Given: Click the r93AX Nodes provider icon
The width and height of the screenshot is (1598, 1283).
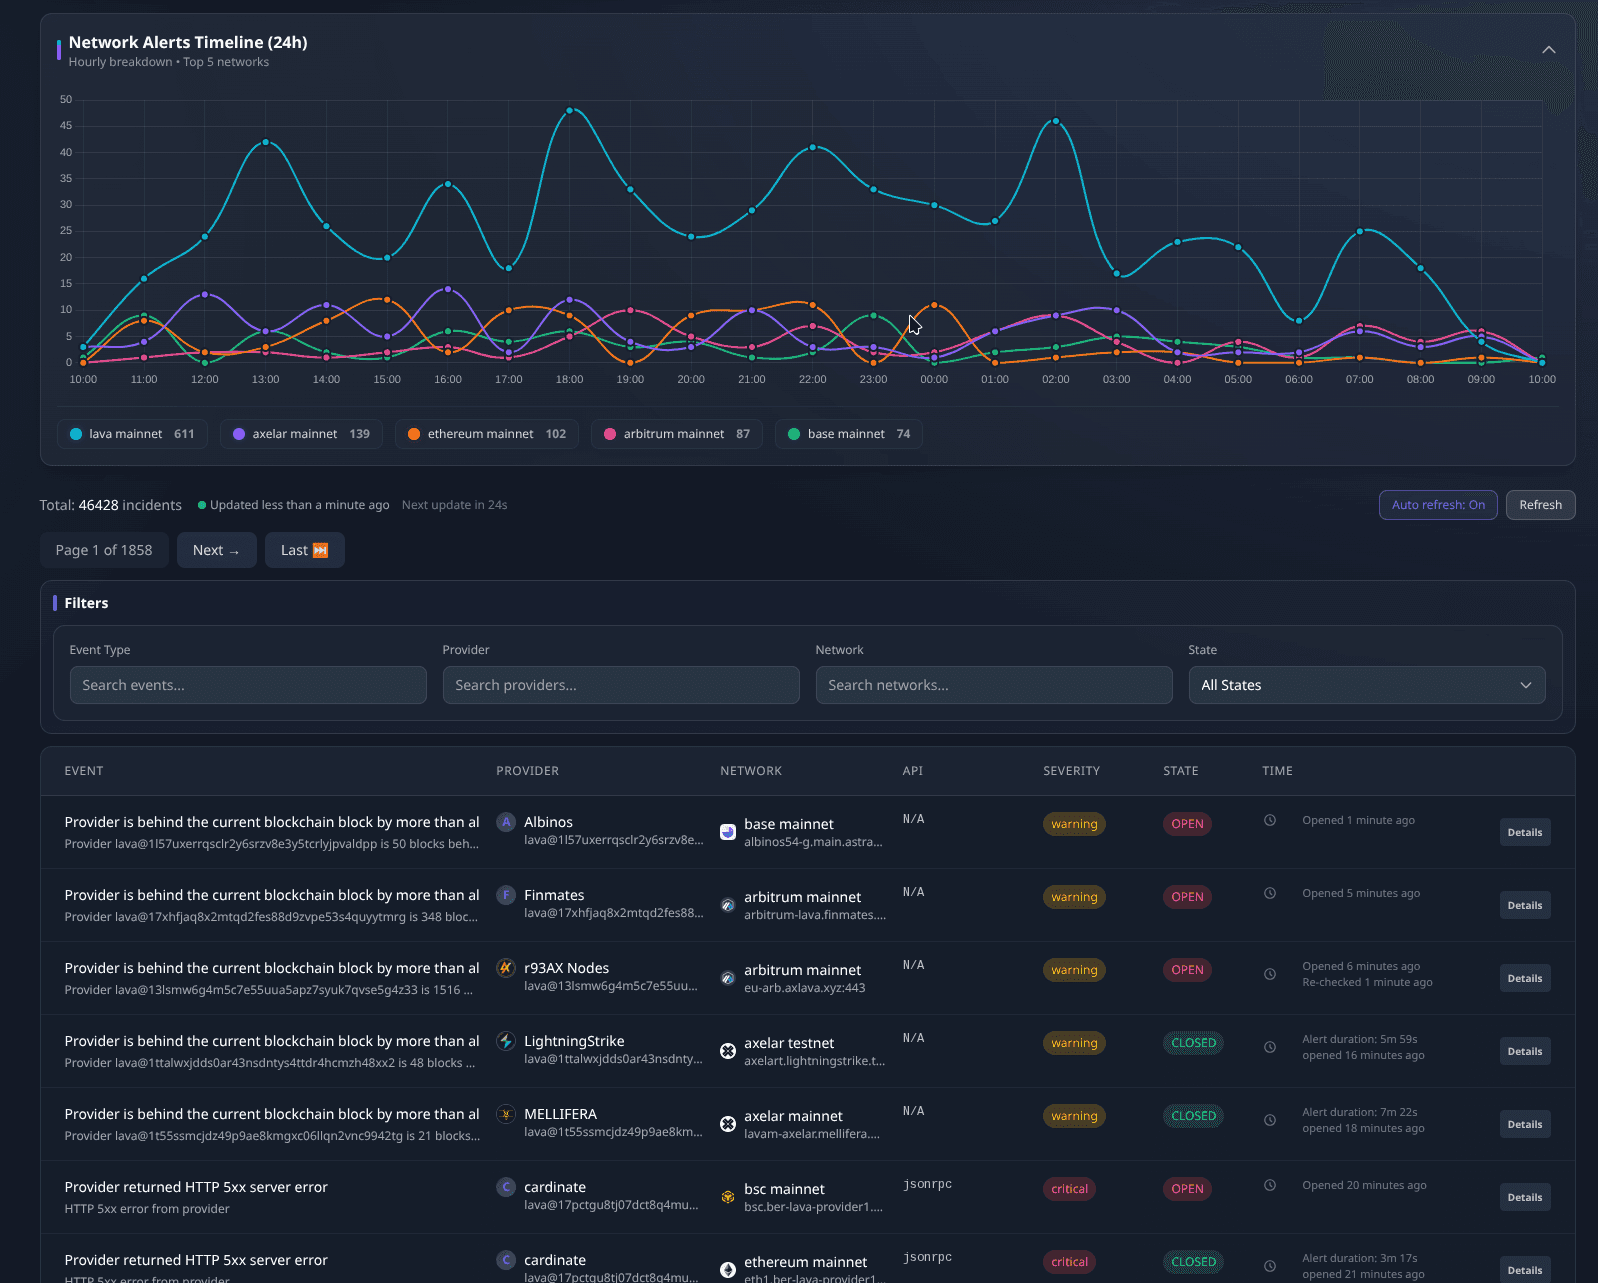Looking at the screenshot, I should [506, 968].
